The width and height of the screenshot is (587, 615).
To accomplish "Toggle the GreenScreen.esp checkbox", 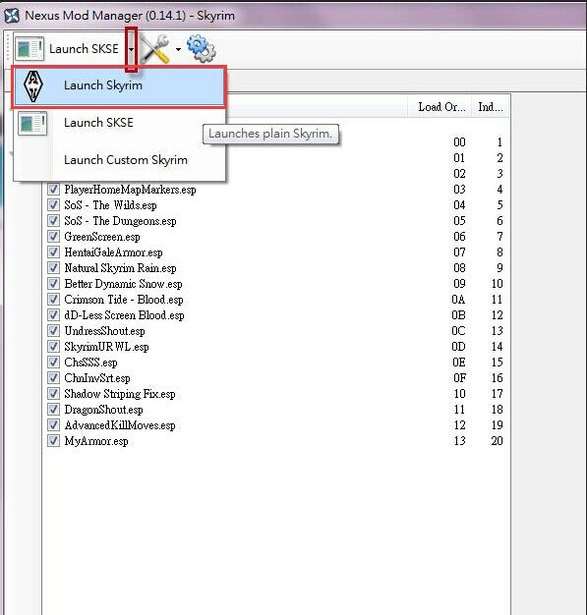I will click(x=53, y=237).
